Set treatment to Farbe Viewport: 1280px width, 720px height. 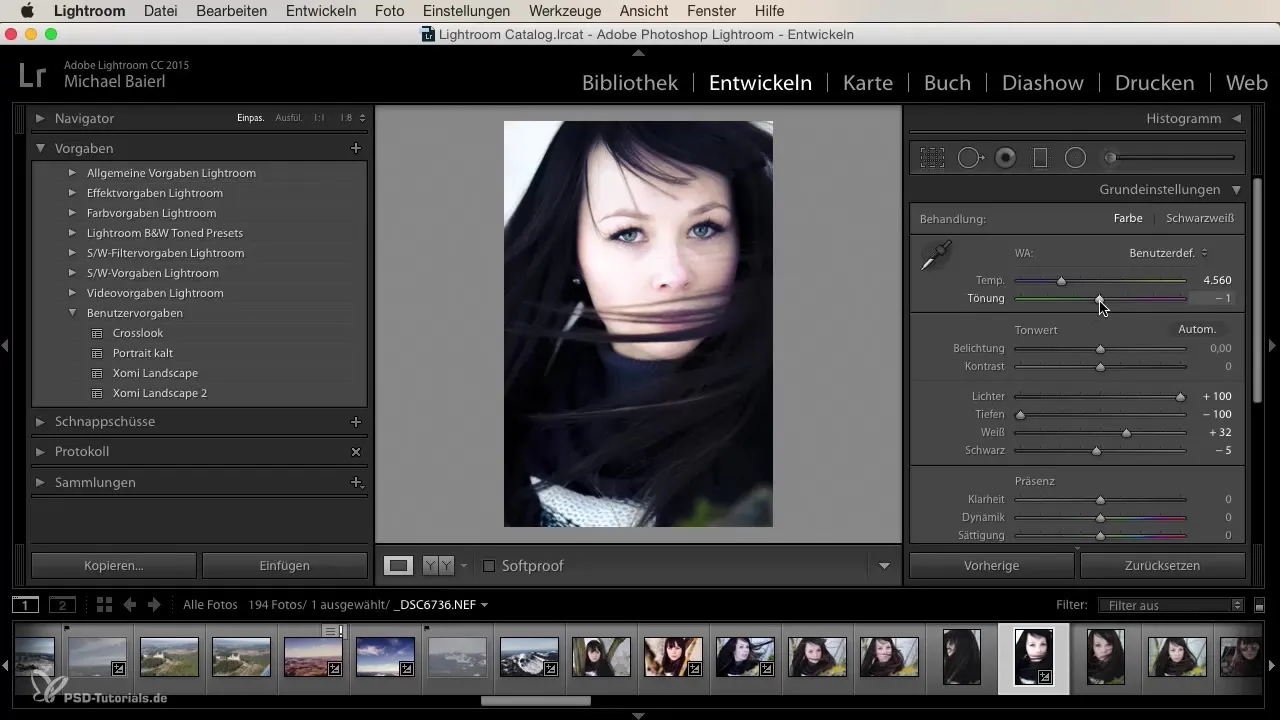1128,218
